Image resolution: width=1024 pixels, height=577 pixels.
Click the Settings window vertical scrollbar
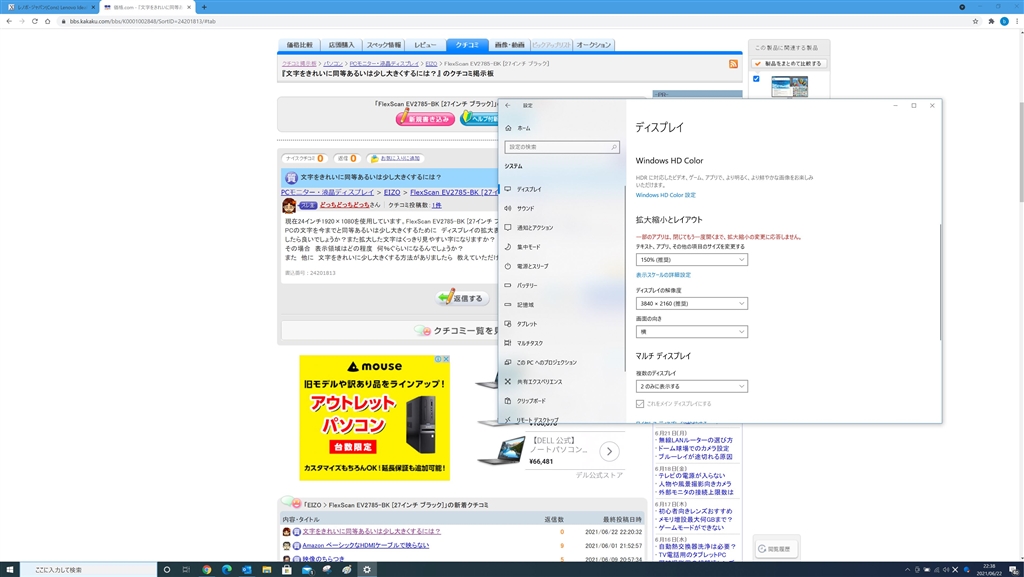pyautogui.click(x=940, y=281)
